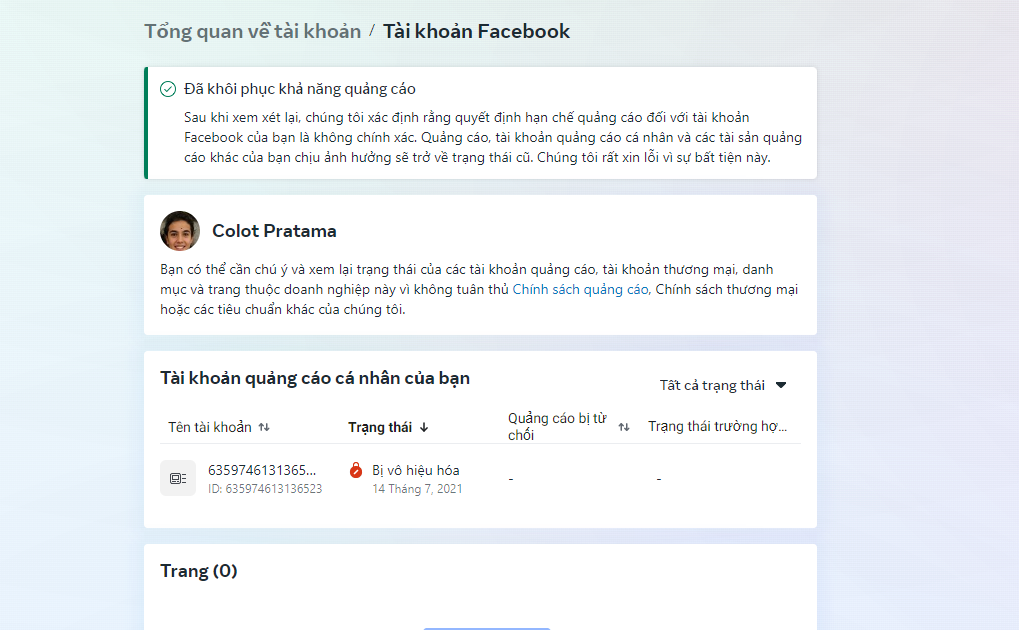Click Colot Pratama's profile picture

click(x=180, y=231)
